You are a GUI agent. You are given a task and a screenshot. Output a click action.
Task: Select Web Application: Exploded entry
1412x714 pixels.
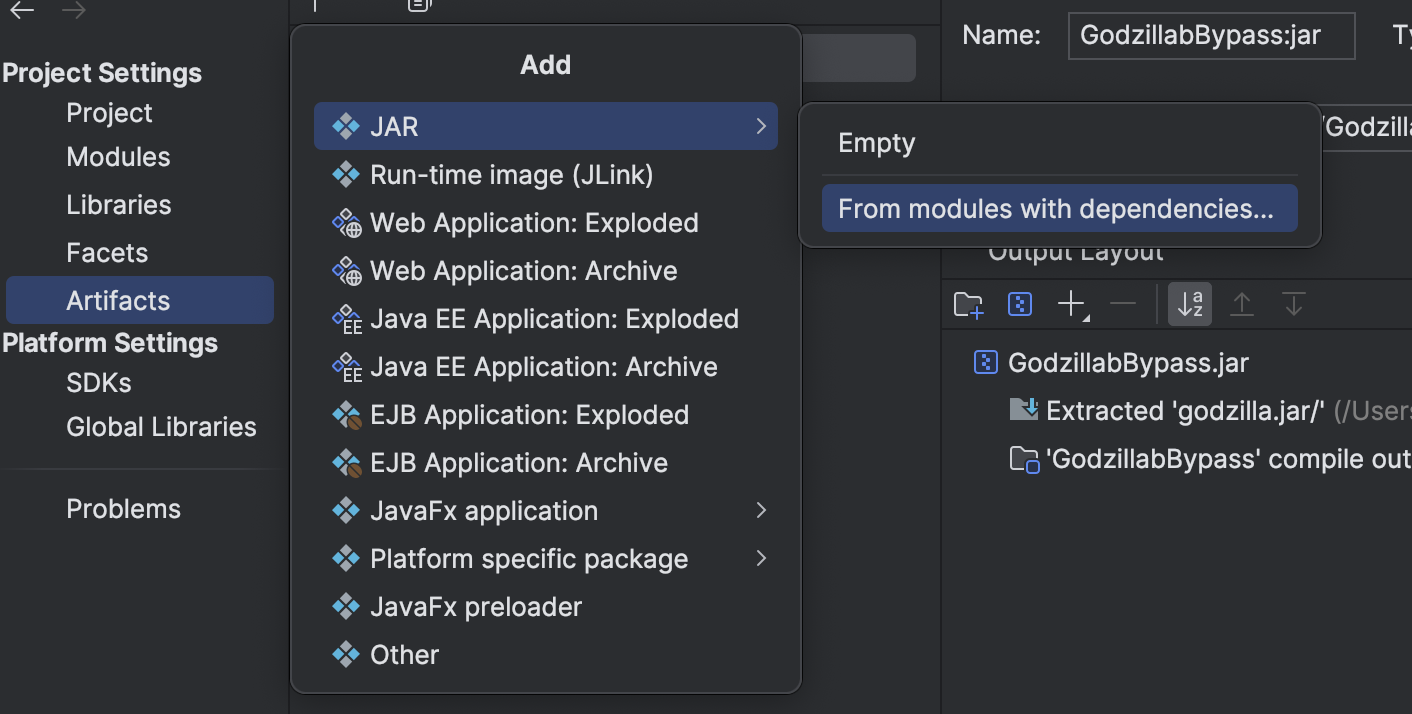(534, 223)
